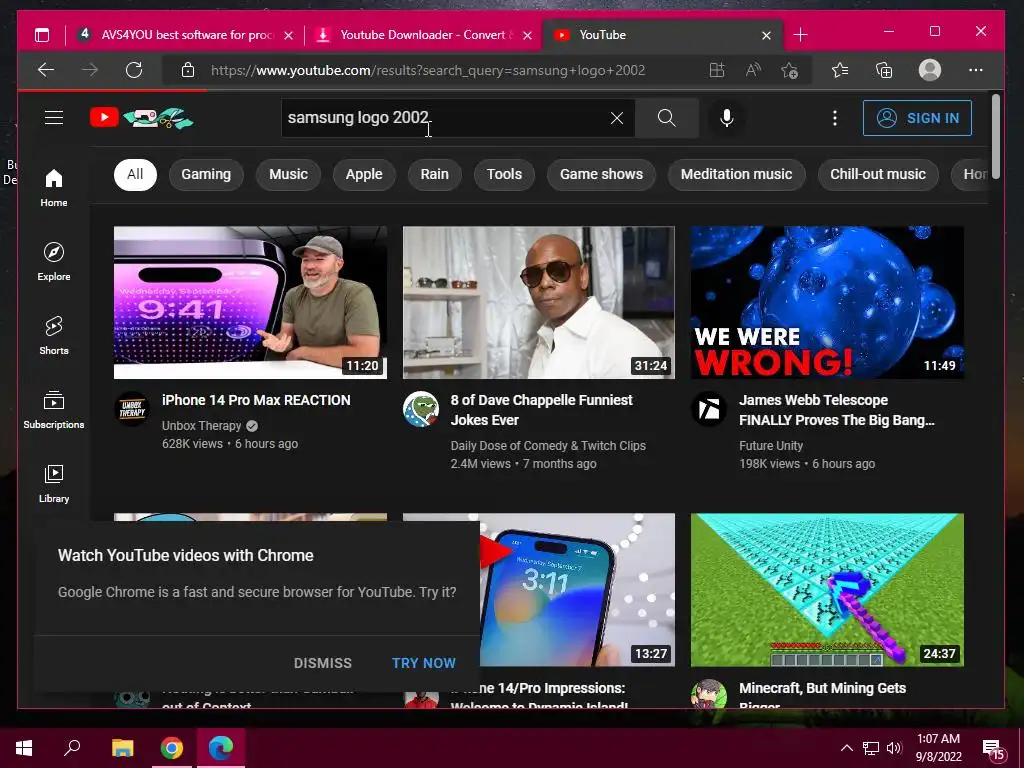
Task: Open File Explorer from taskbar
Action: coord(122,748)
